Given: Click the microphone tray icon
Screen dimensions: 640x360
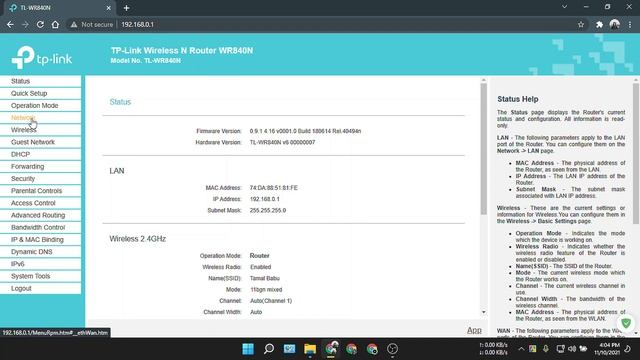Looking at the screenshot, I should point(546,349).
